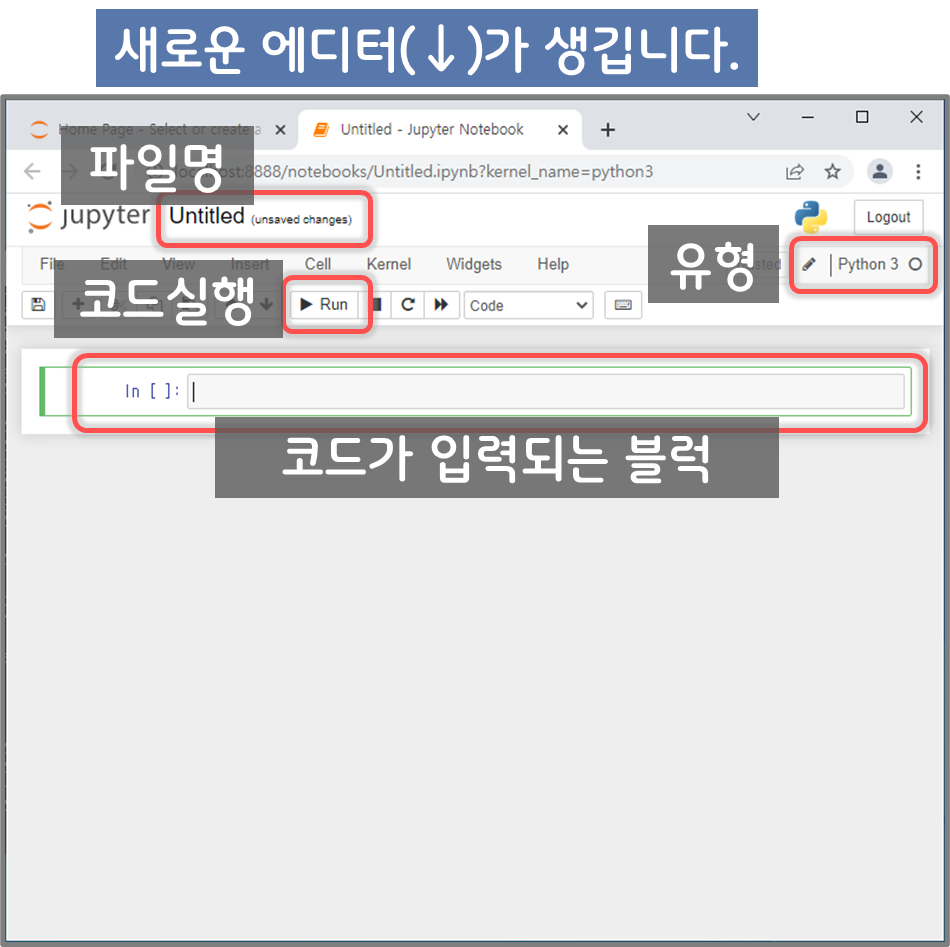Screen dimensions: 950x947
Task: Open the tab search chevron
Action: pos(753,116)
